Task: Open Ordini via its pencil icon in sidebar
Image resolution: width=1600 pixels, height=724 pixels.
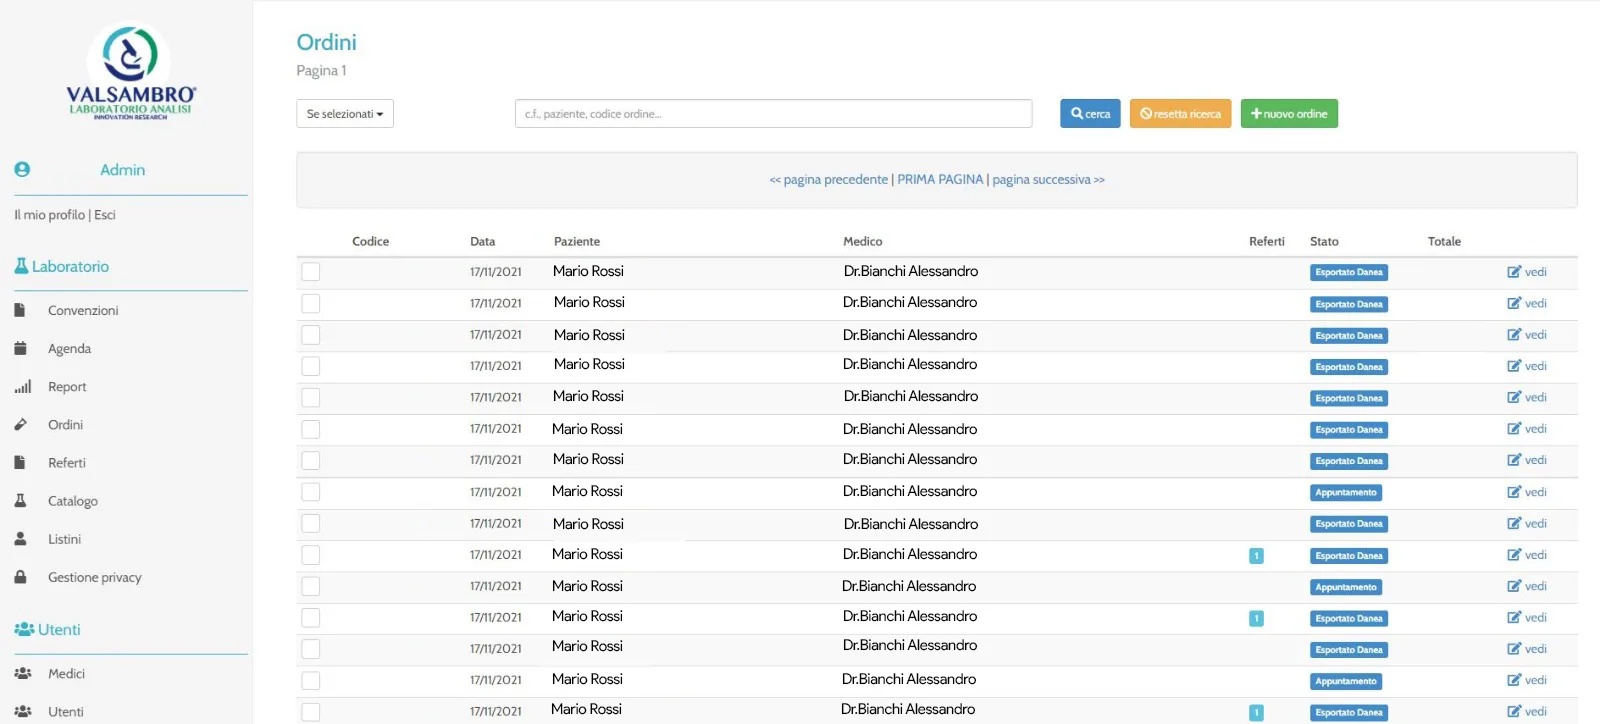Action: coord(20,425)
